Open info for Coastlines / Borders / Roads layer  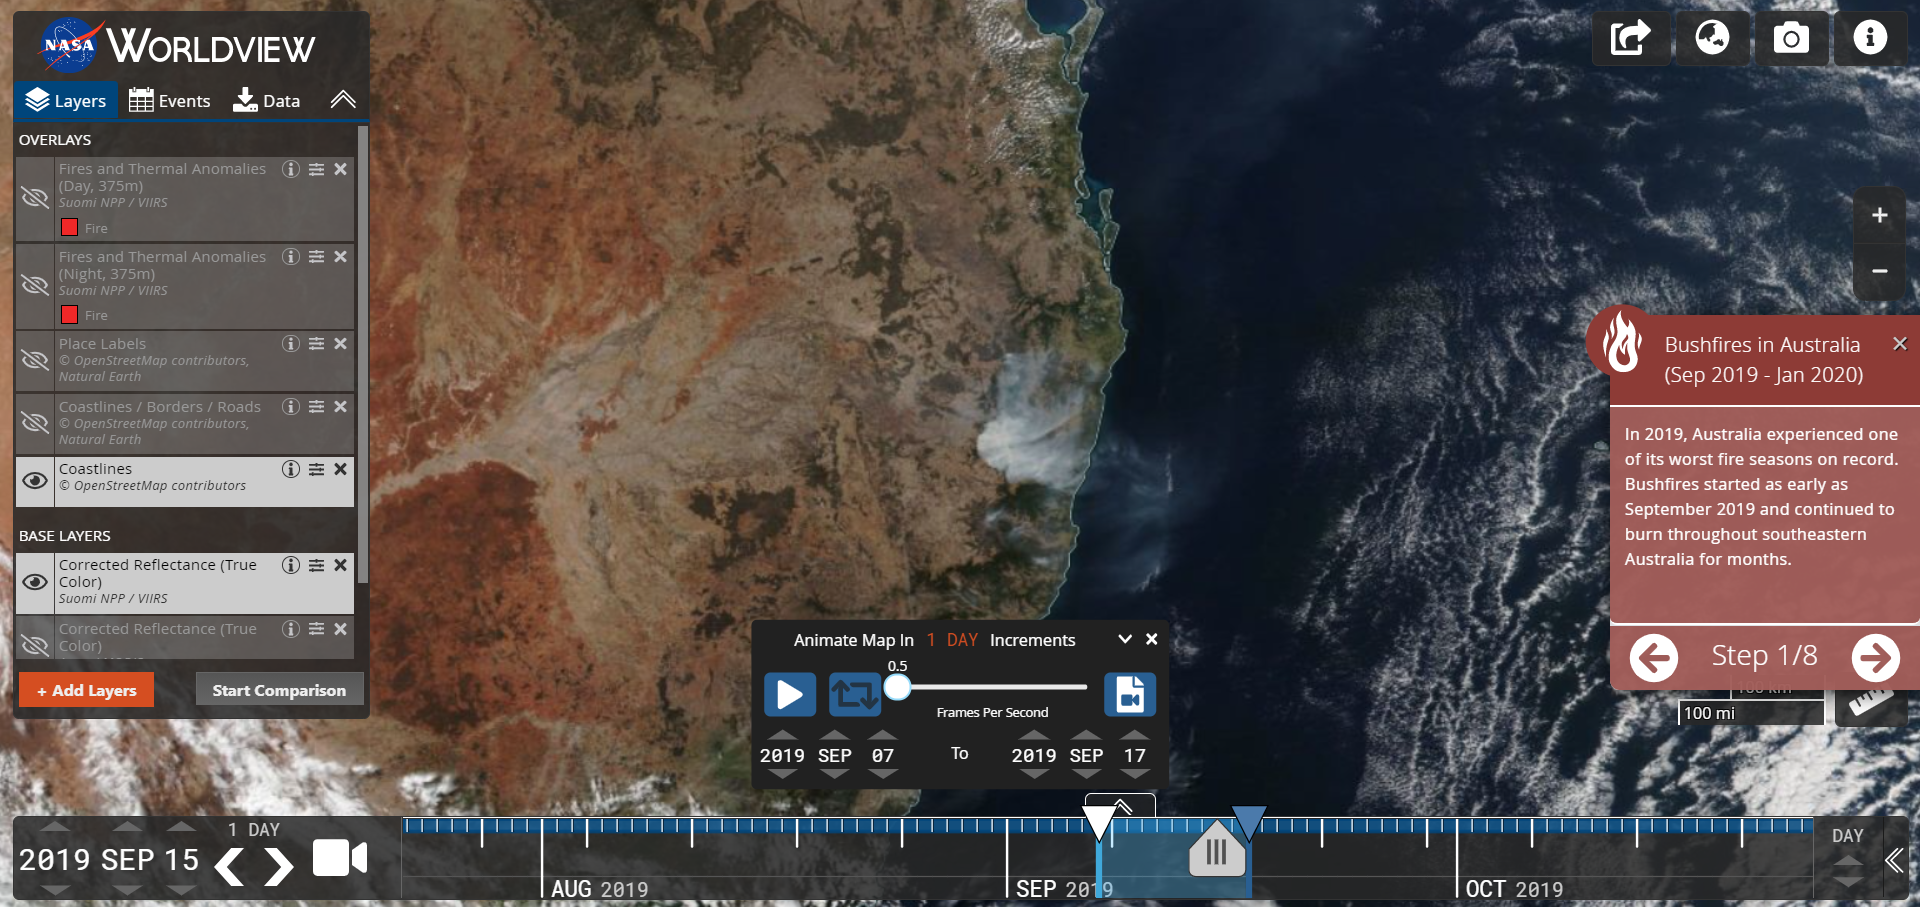[x=291, y=407]
